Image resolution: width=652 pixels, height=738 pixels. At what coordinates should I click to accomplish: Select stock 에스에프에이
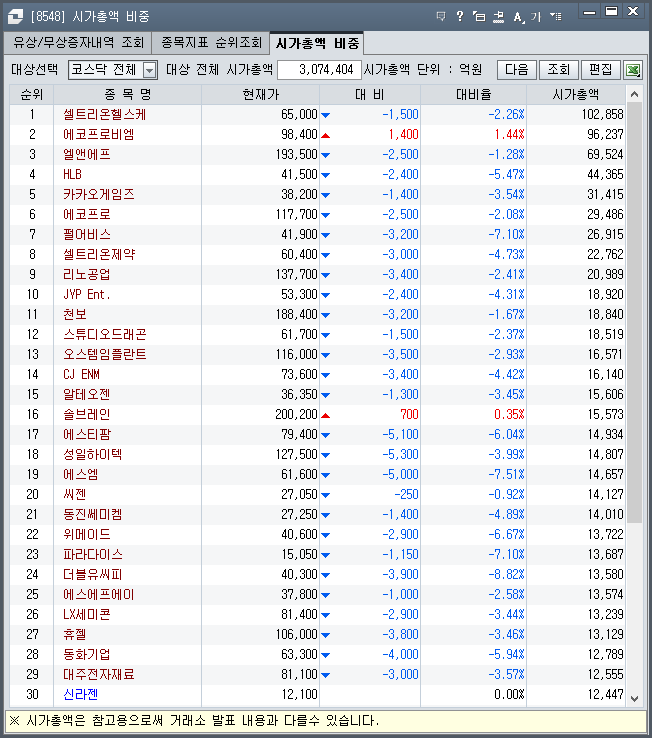click(x=99, y=594)
